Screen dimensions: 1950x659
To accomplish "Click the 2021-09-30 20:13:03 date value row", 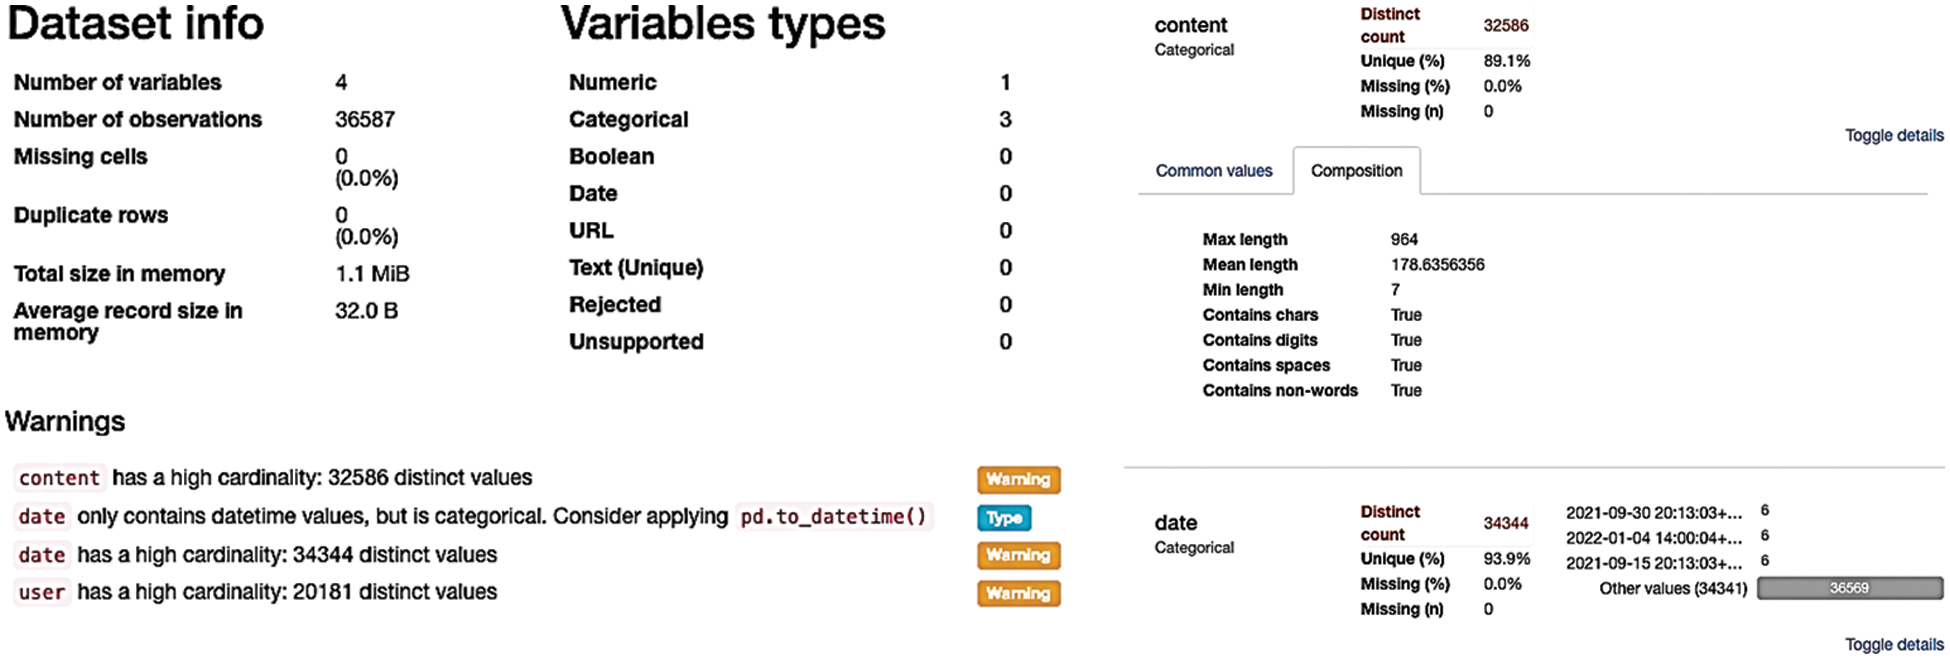I will [x=1653, y=513].
